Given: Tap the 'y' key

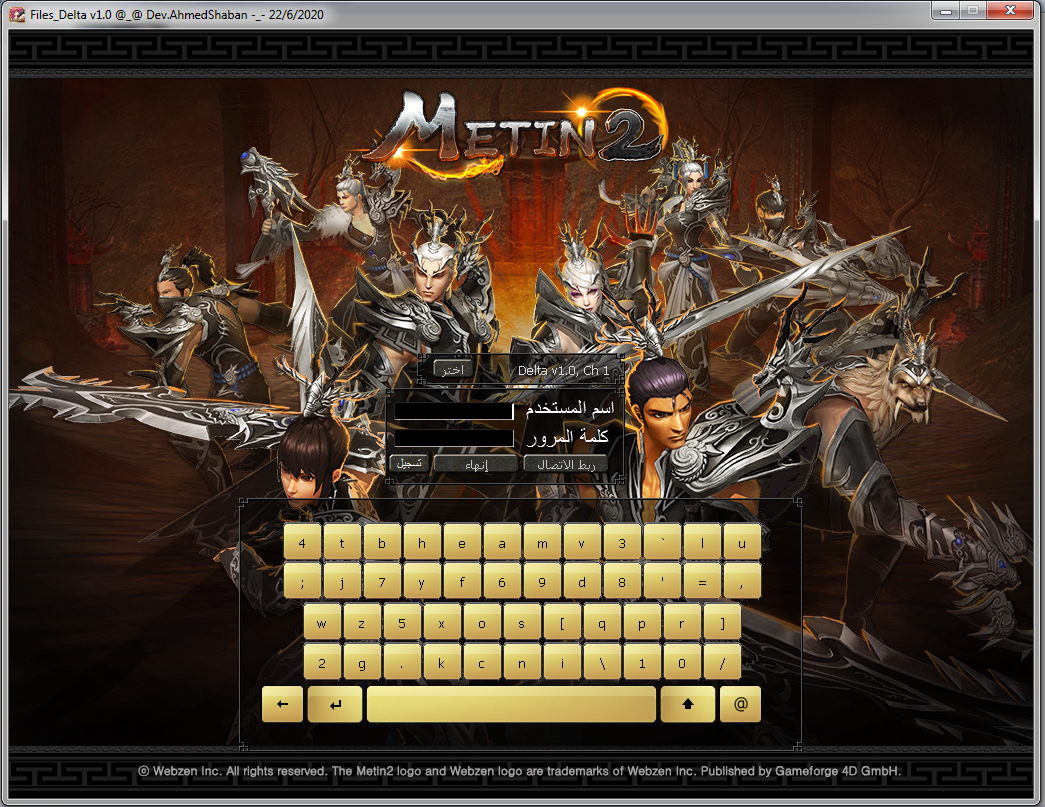Looking at the screenshot, I should (x=422, y=582).
